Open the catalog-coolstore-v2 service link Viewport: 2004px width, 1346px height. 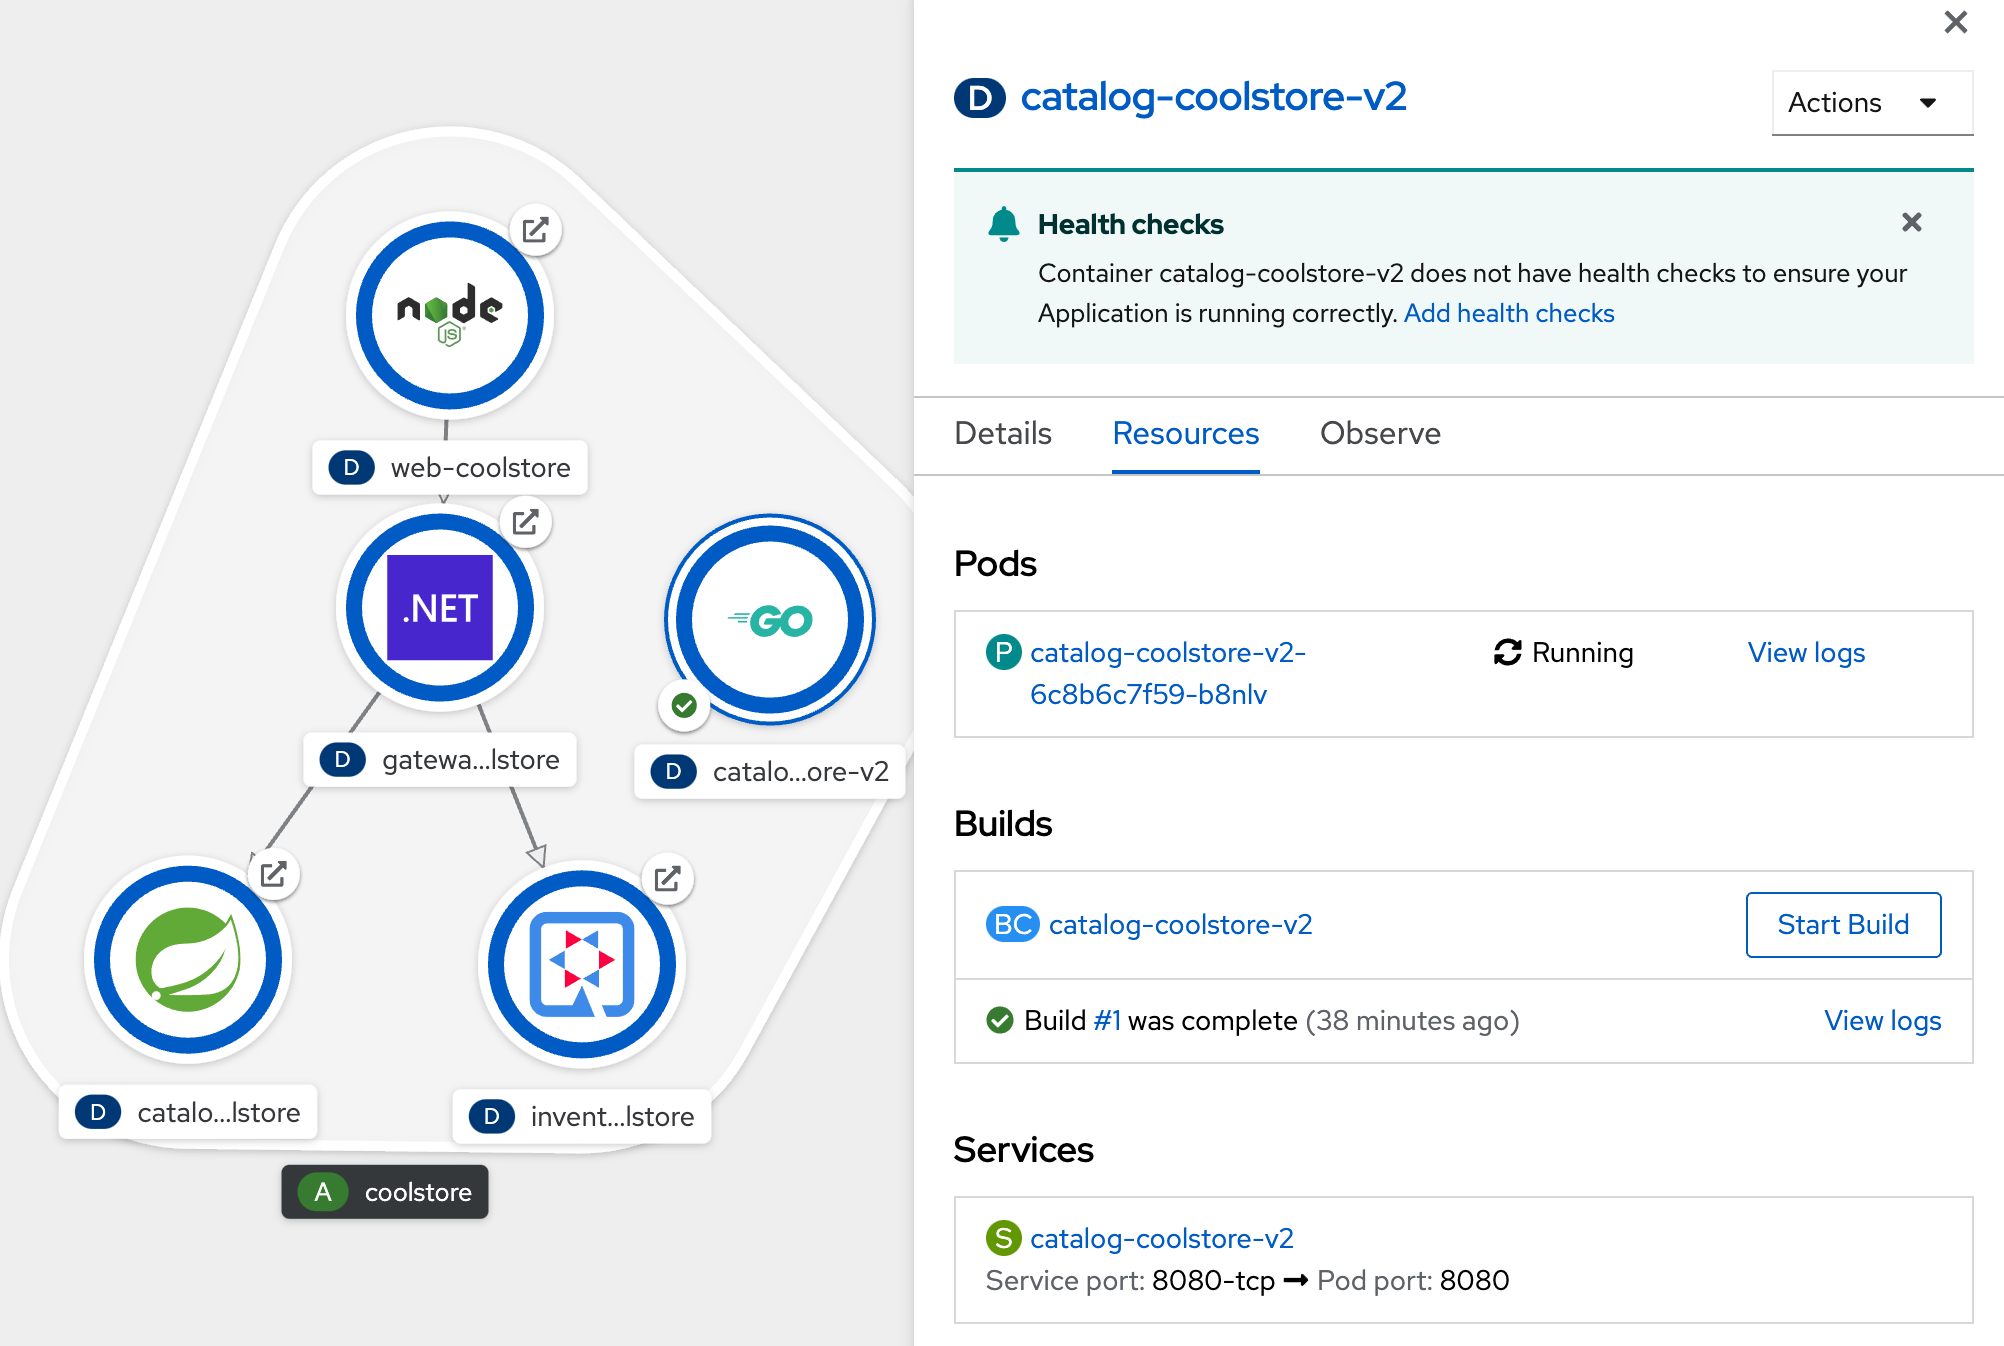pyautogui.click(x=1163, y=1238)
